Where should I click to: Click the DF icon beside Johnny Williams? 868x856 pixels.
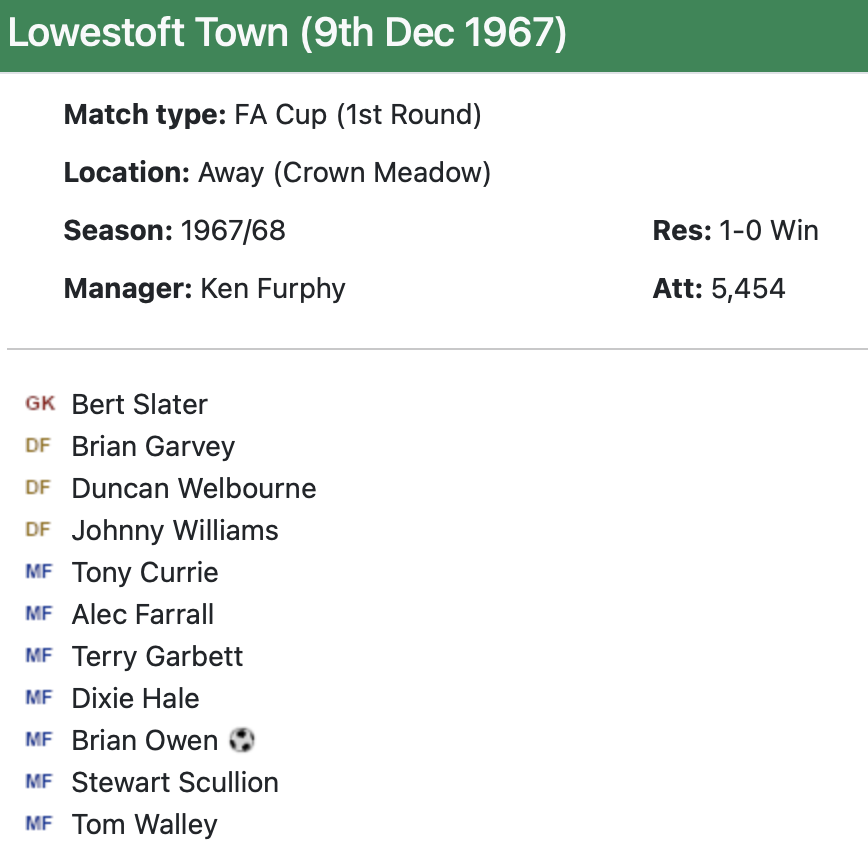point(38,530)
